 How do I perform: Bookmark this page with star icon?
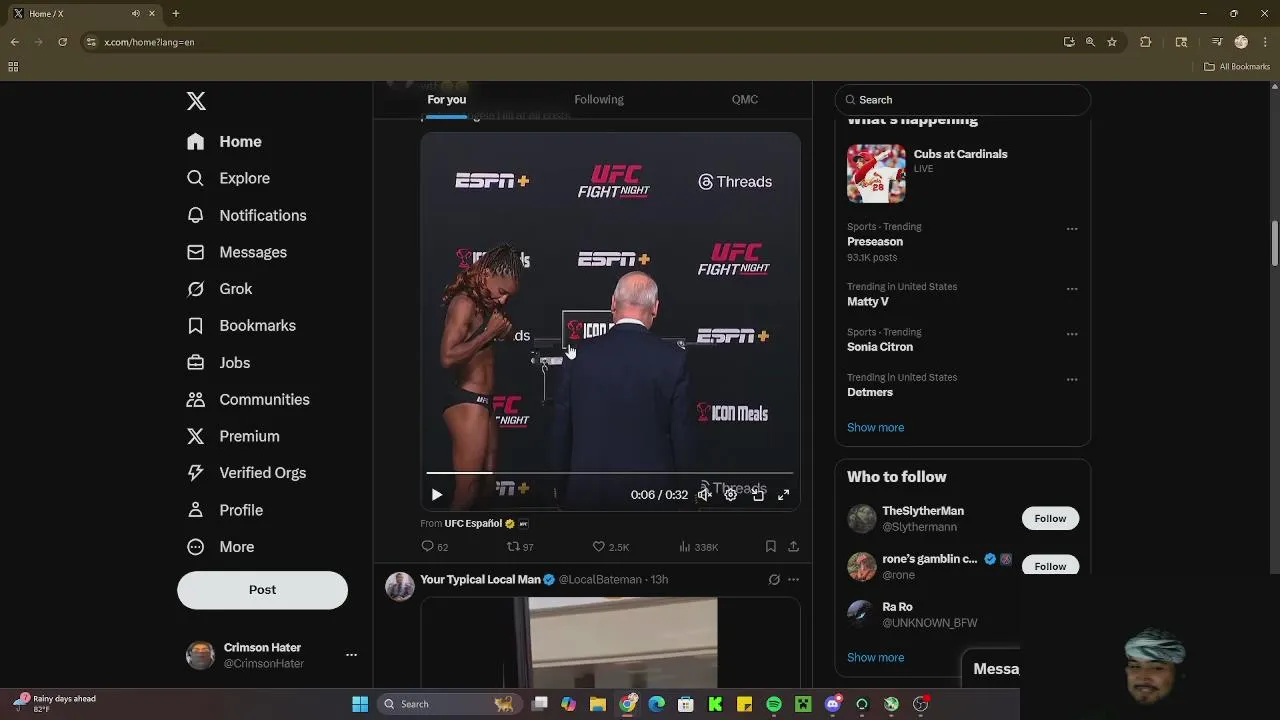coord(1112,42)
